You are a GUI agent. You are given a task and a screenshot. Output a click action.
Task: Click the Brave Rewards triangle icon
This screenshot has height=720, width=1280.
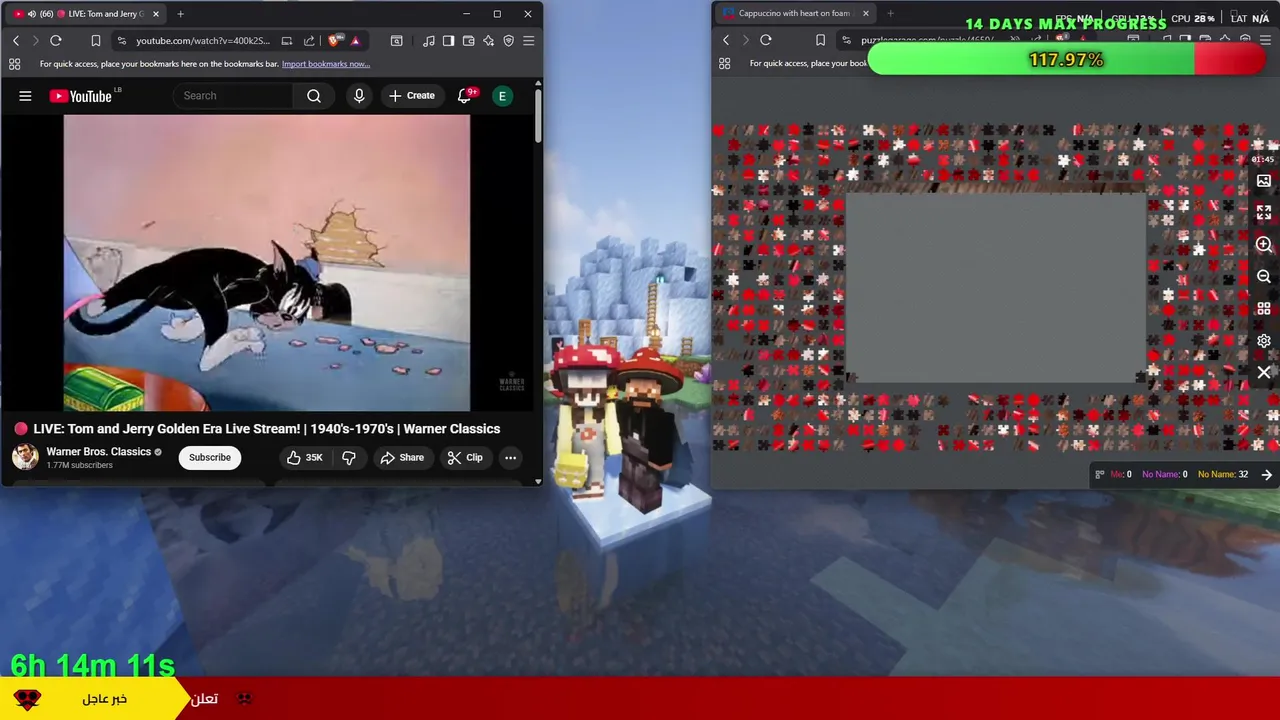pyautogui.click(x=355, y=41)
